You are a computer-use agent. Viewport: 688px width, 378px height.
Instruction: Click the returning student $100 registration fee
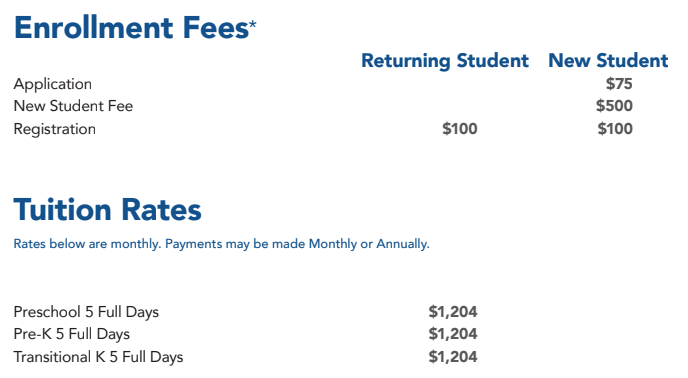pos(460,129)
